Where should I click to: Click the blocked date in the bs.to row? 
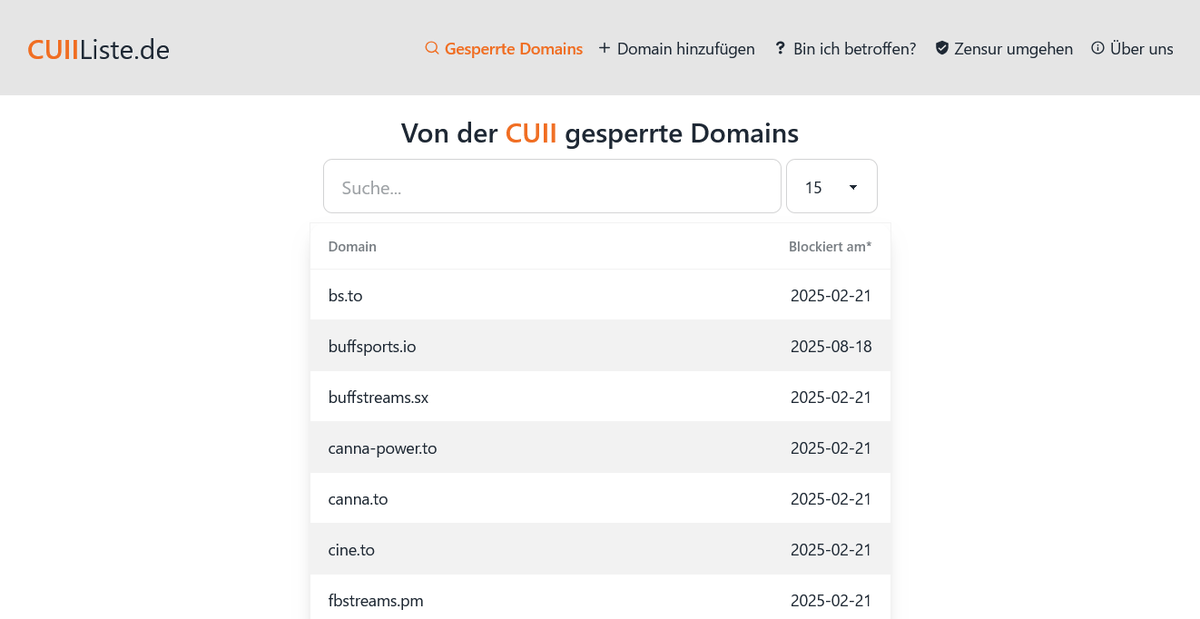coord(831,295)
